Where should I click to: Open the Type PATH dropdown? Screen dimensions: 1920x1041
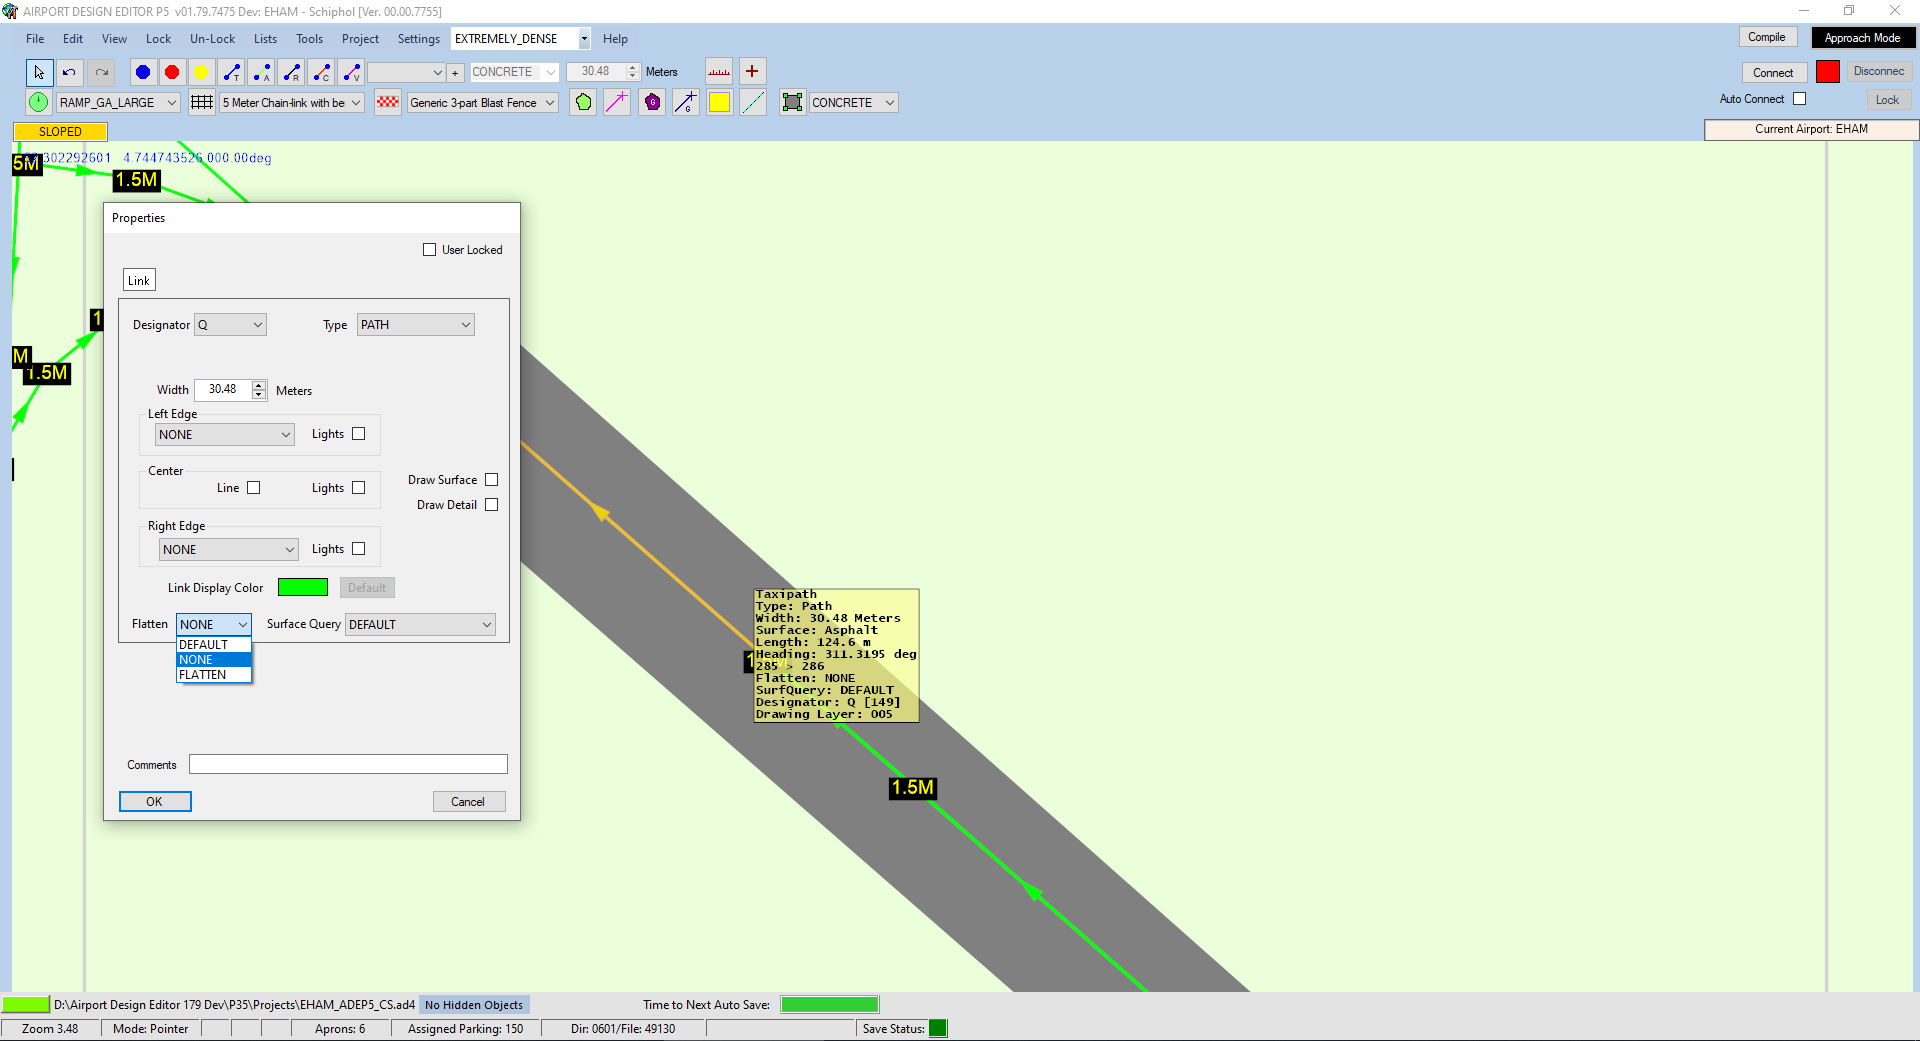point(415,325)
